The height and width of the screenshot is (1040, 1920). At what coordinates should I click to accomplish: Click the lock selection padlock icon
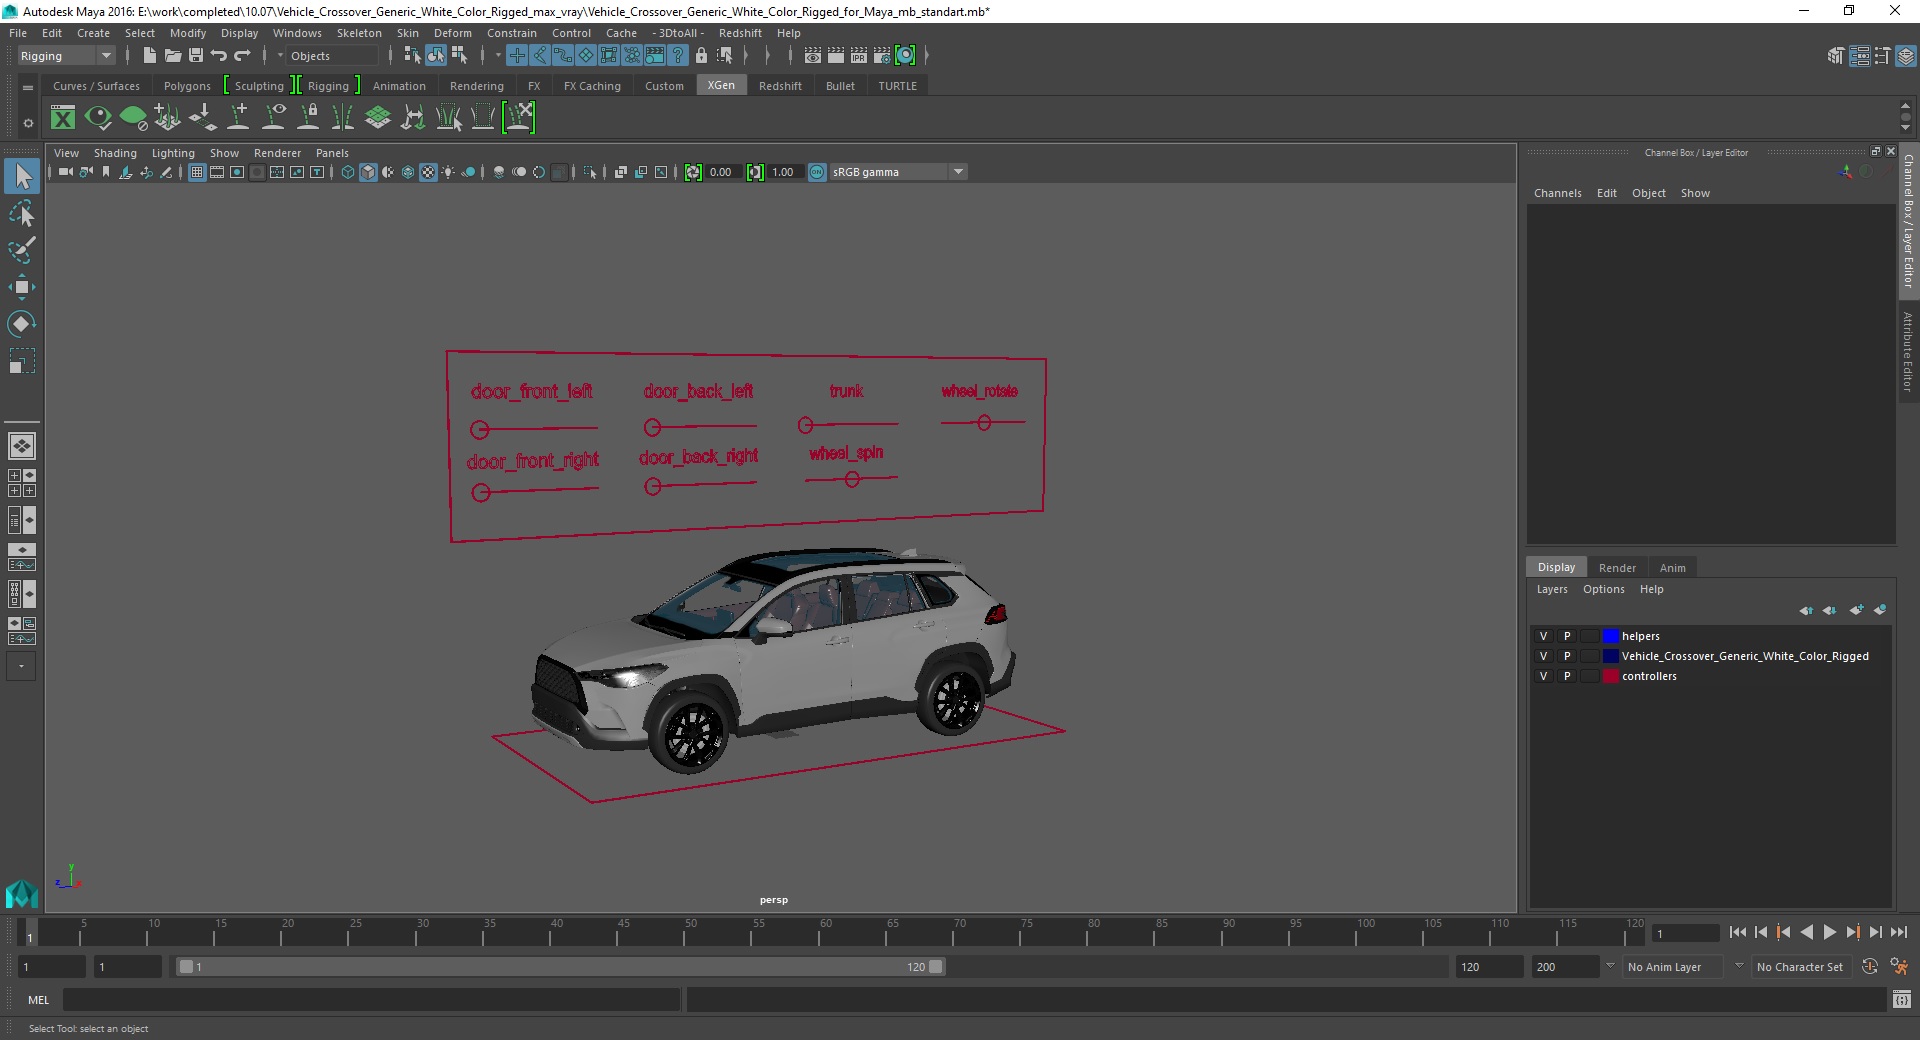701,56
